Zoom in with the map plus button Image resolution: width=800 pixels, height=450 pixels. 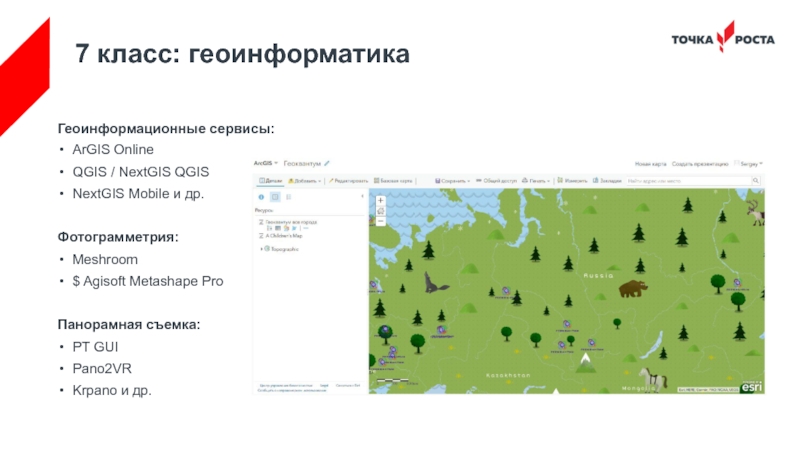(x=380, y=201)
